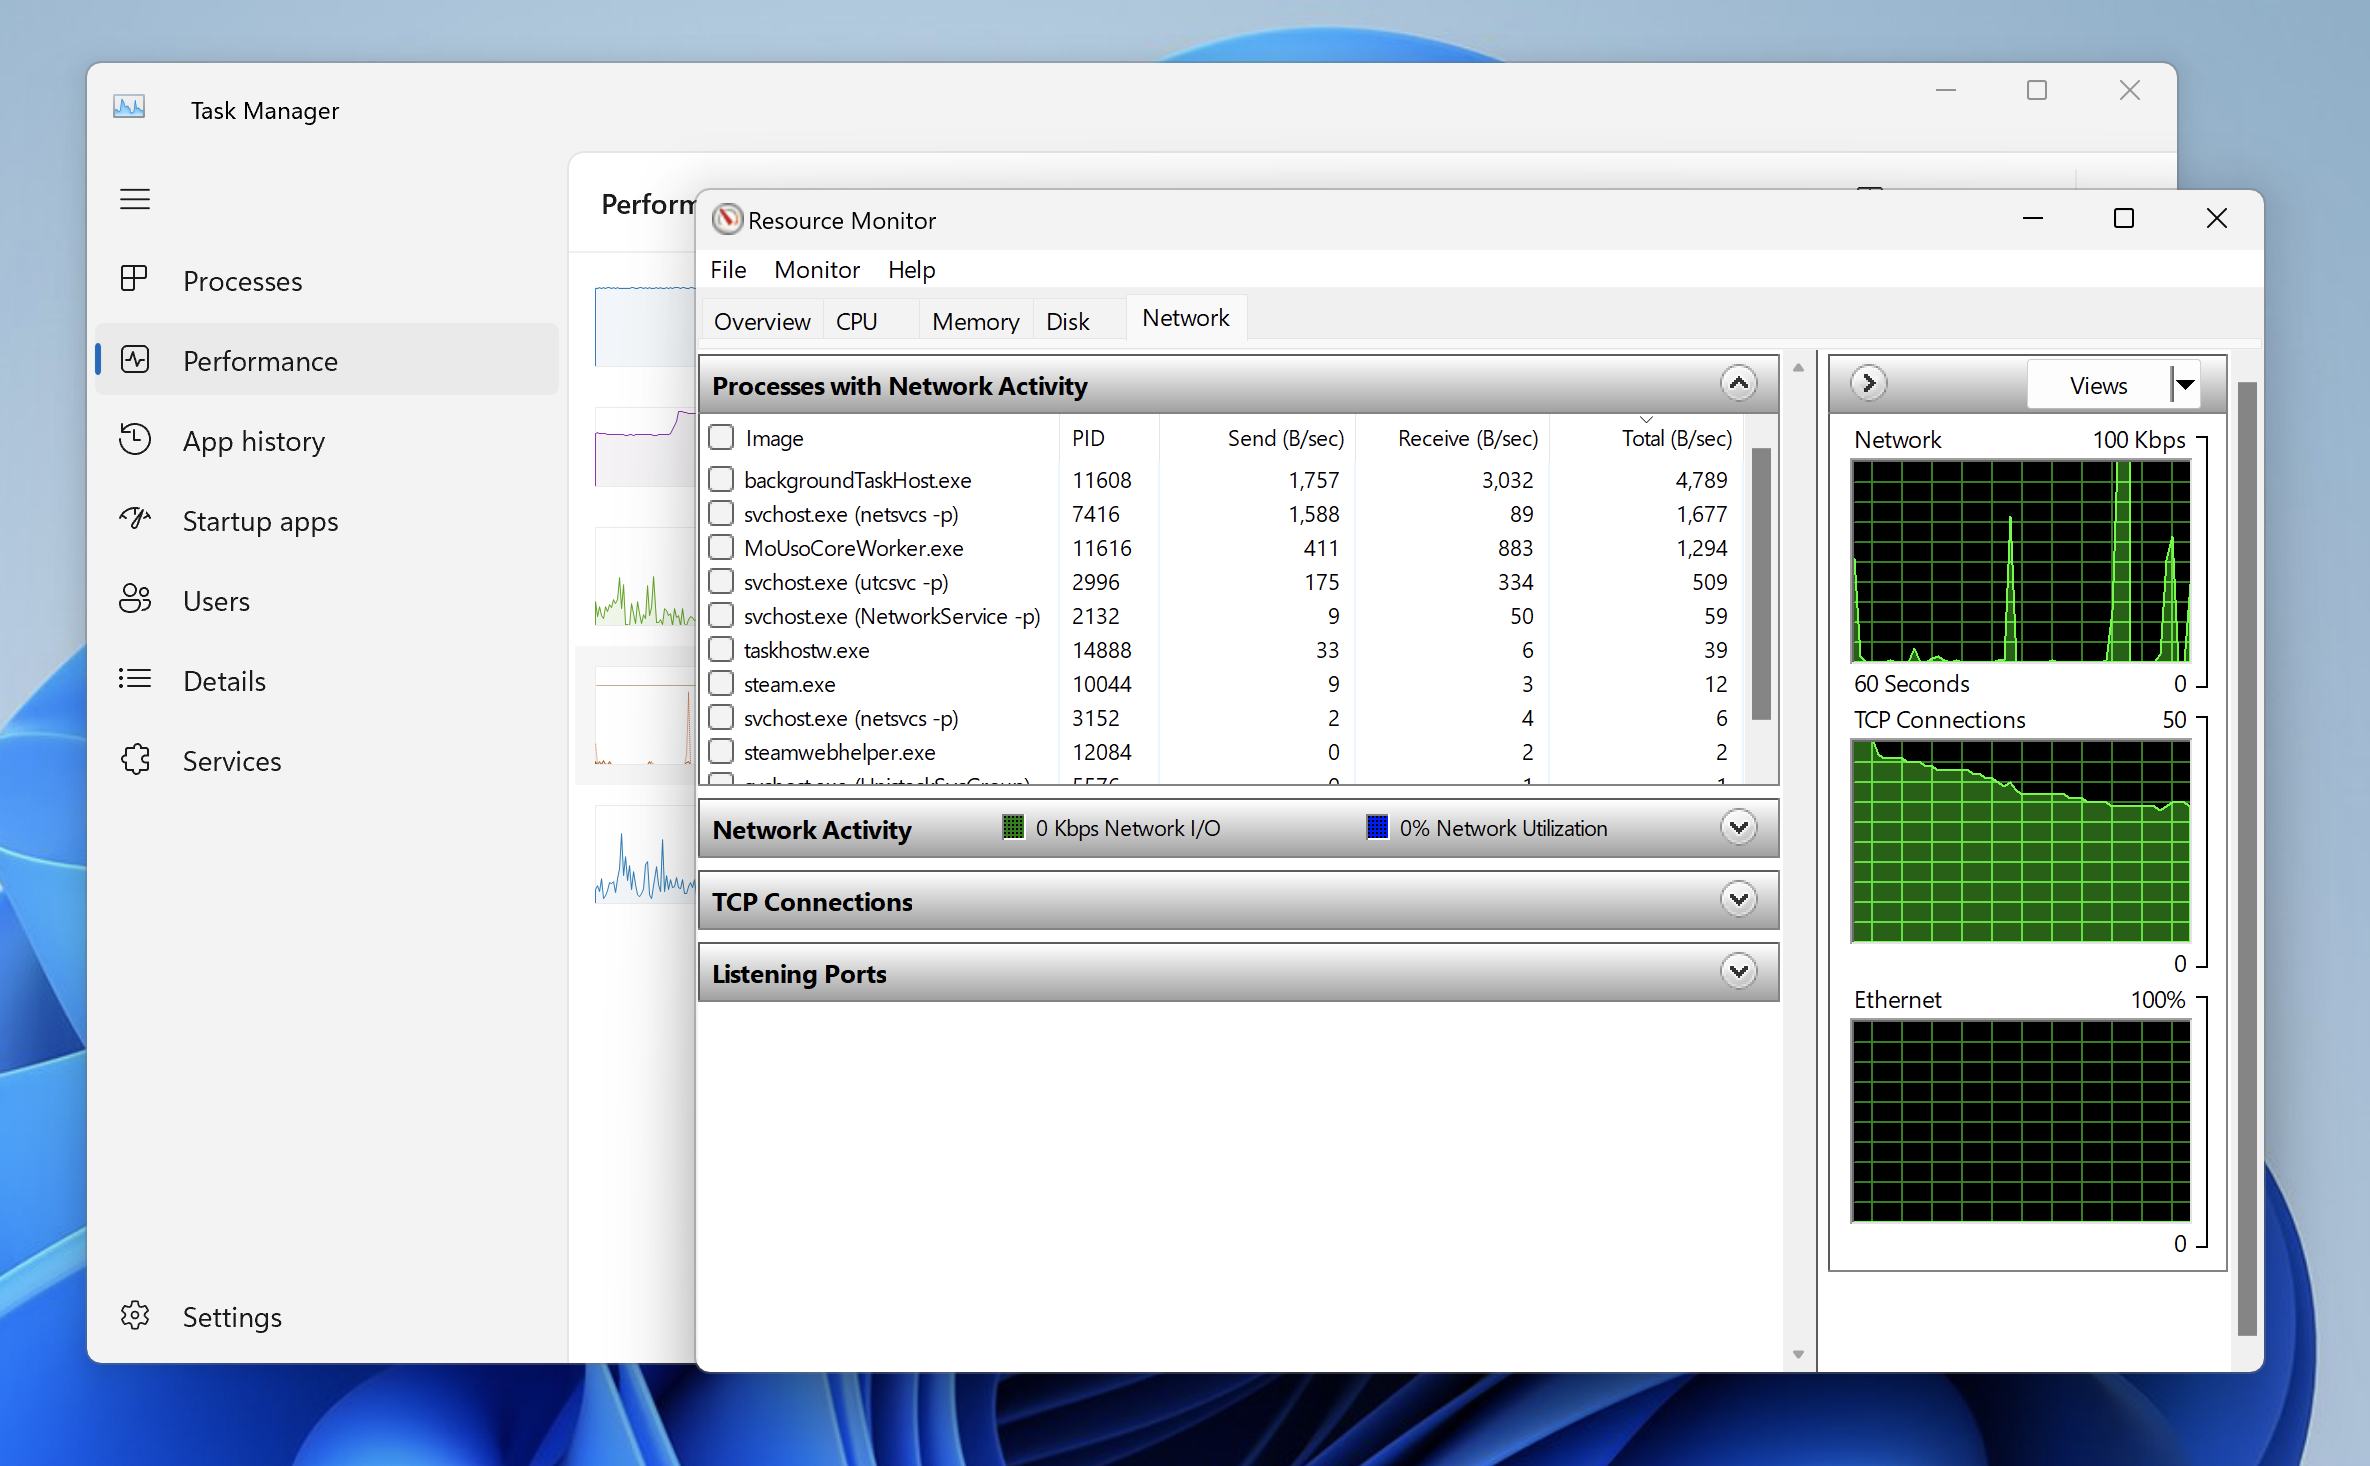
Task: Select the steam.exe process checkbox
Action: tap(720, 683)
